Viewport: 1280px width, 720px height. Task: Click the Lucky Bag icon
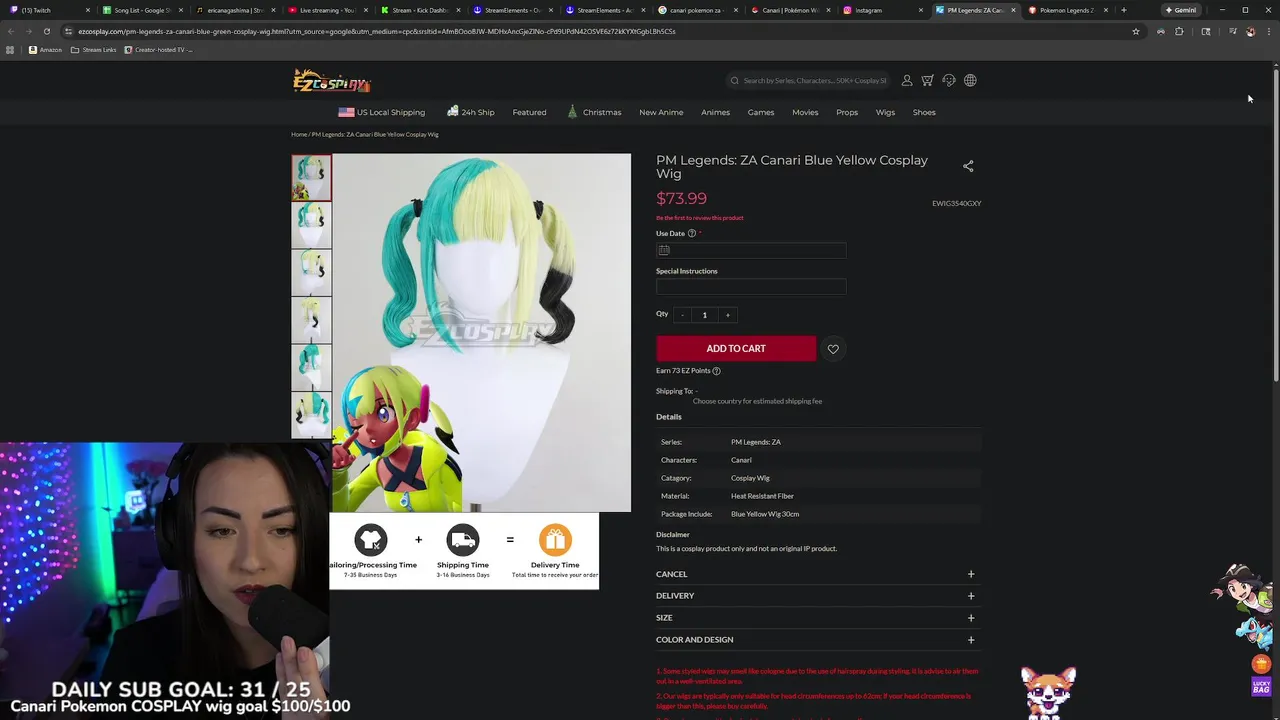(x=1261, y=686)
